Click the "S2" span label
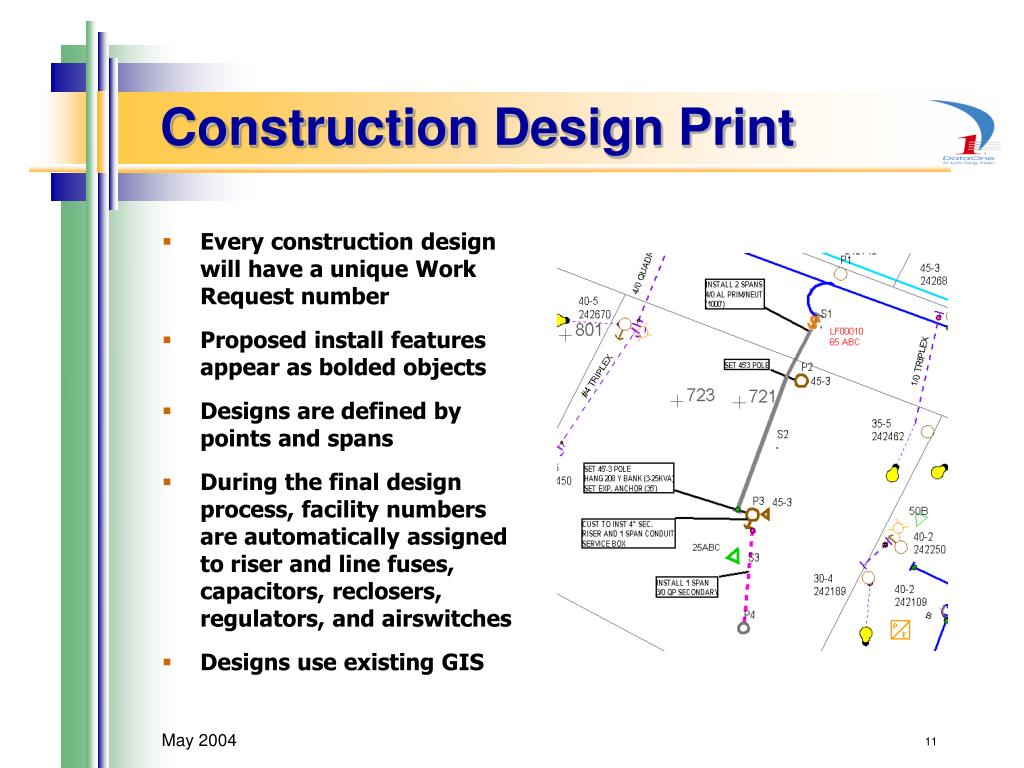The height and width of the screenshot is (768, 1024). (782, 434)
